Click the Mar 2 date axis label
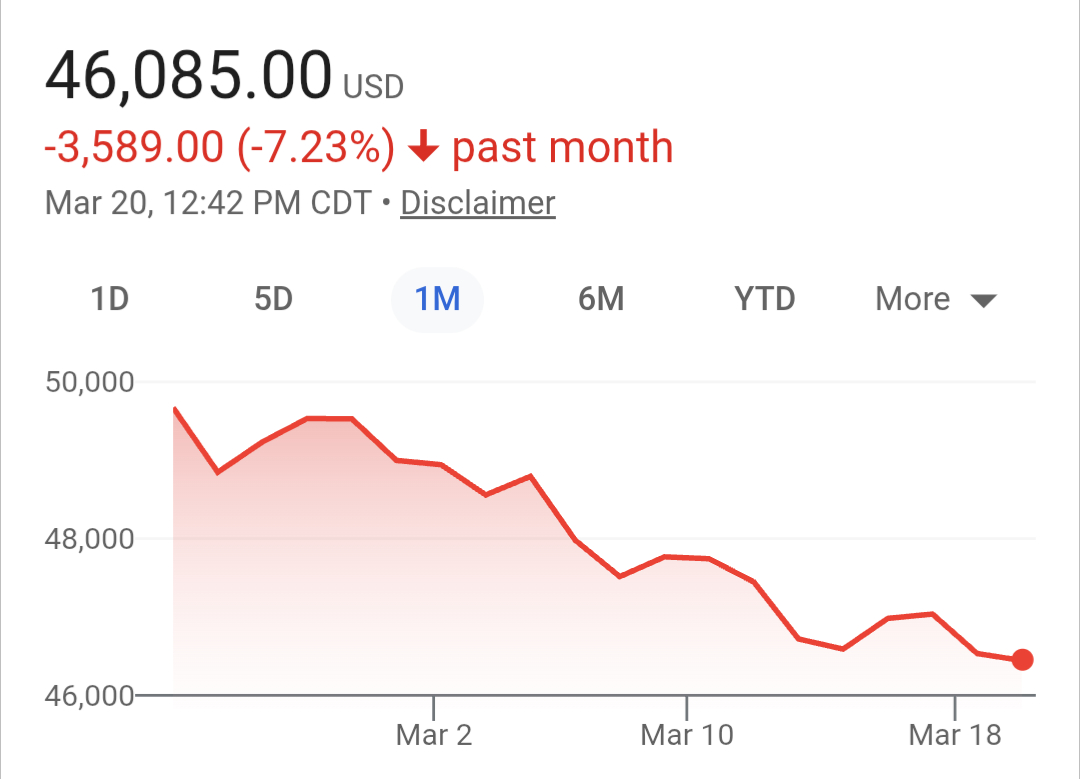Viewport: 1080px width, 779px height. coord(434,736)
